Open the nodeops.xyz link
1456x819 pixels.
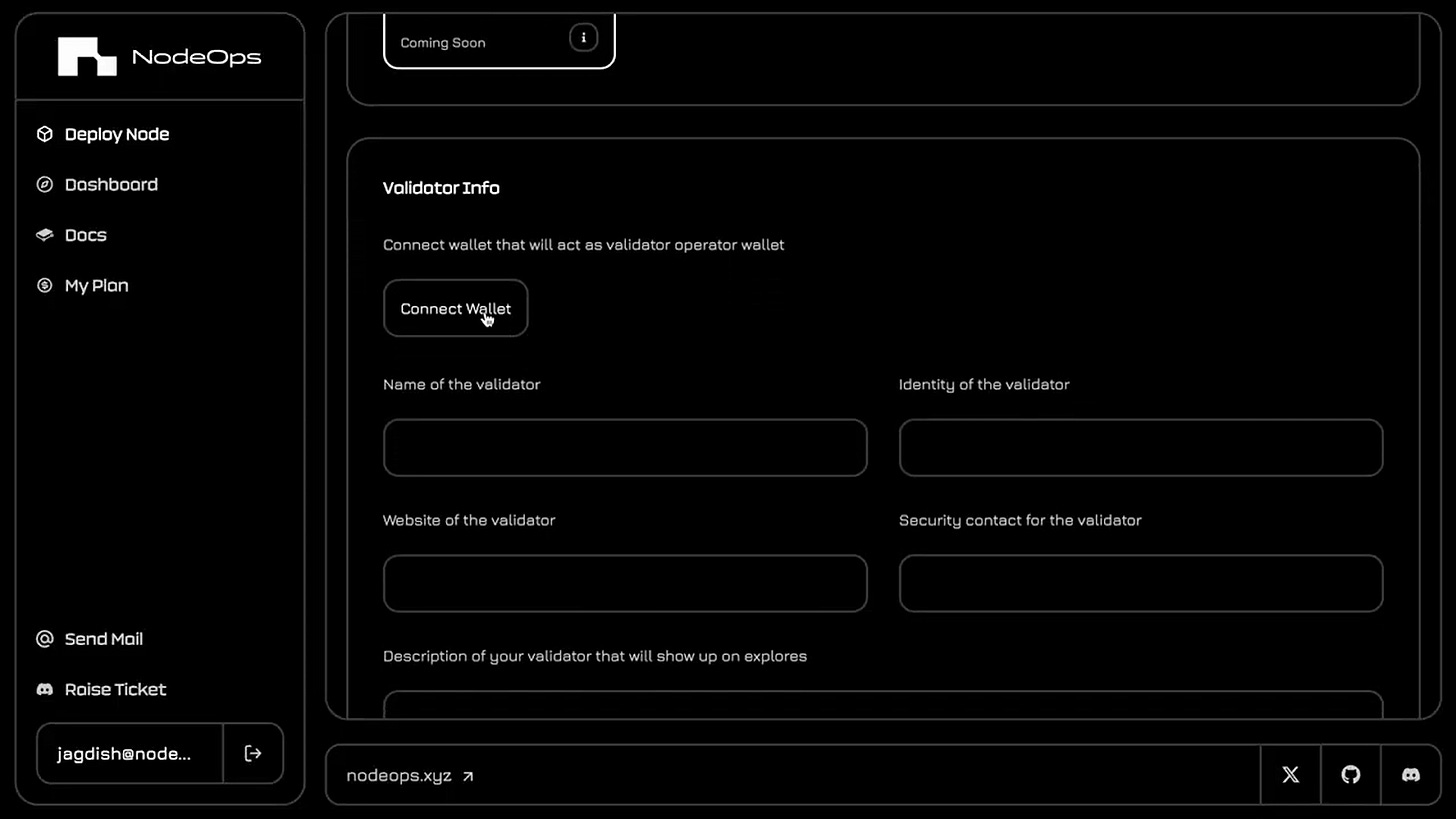tap(410, 776)
